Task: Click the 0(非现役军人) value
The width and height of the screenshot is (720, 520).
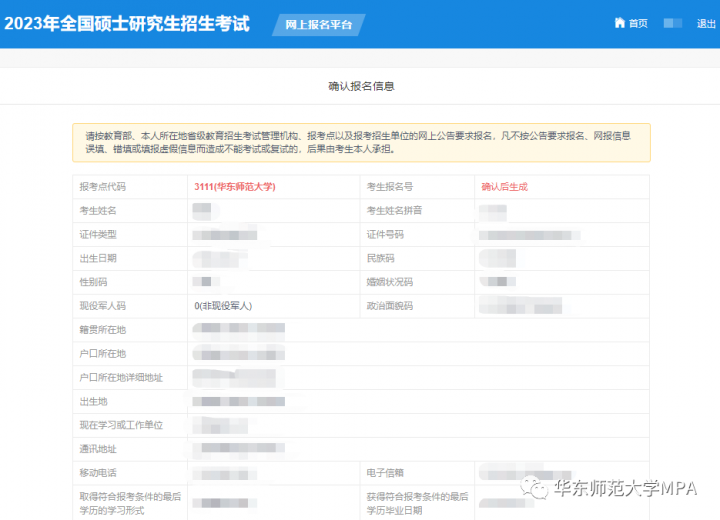Action: pyautogui.click(x=223, y=306)
